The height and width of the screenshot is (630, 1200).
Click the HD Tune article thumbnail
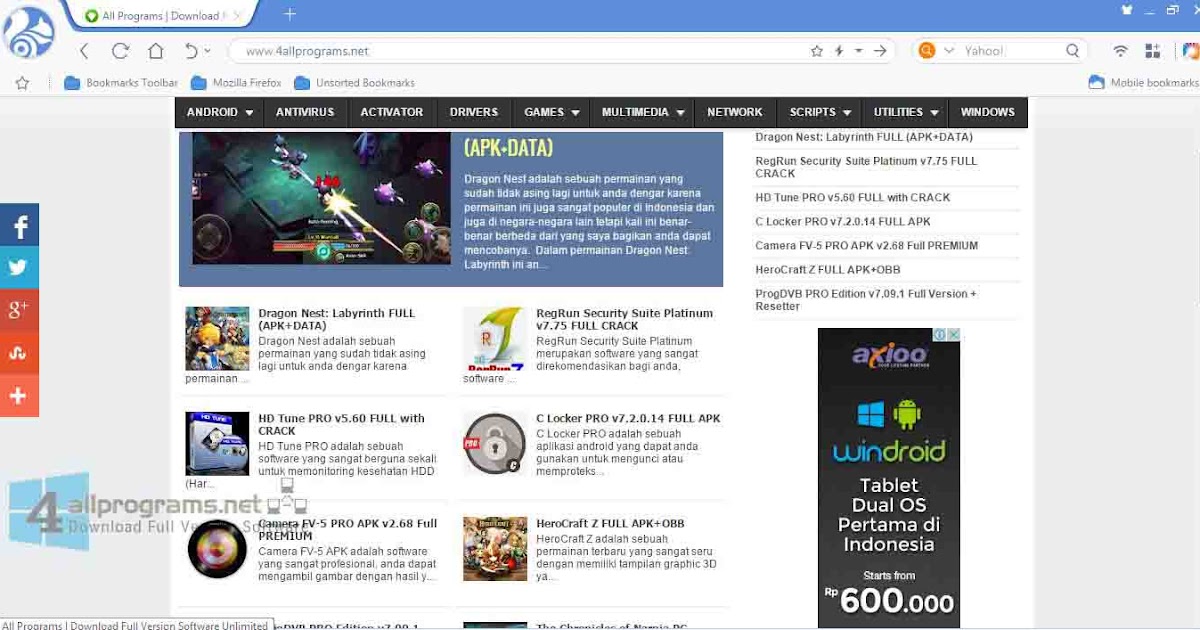coord(217,444)
